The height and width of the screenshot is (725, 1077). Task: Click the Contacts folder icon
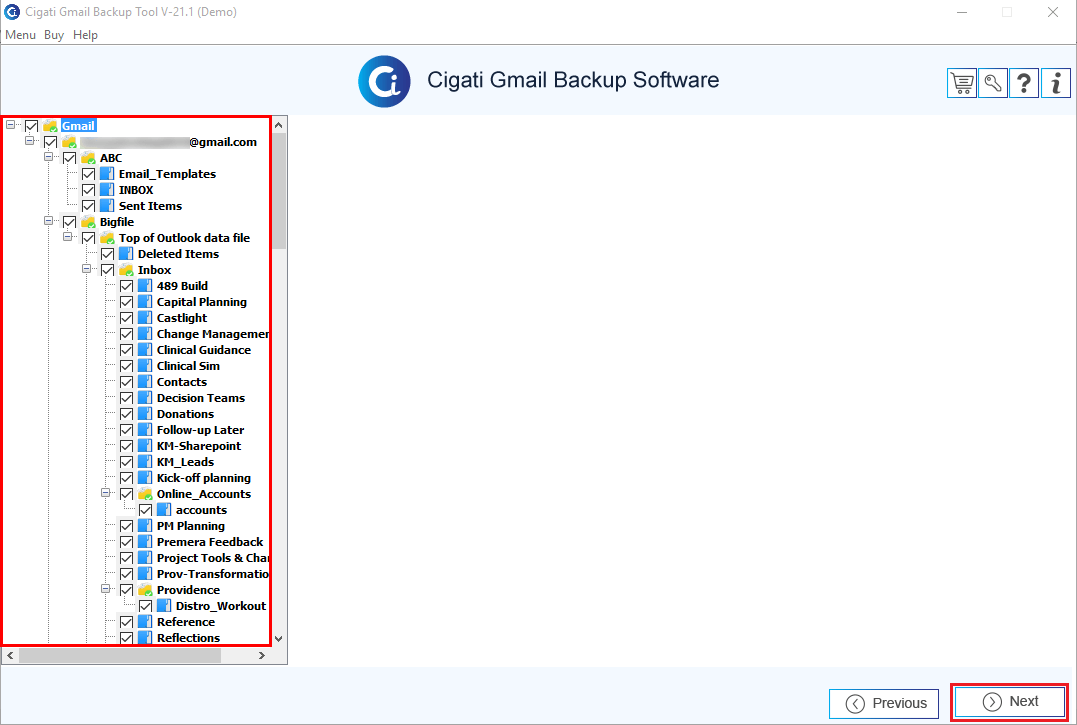pyautogui.click(x=145, y=382)
